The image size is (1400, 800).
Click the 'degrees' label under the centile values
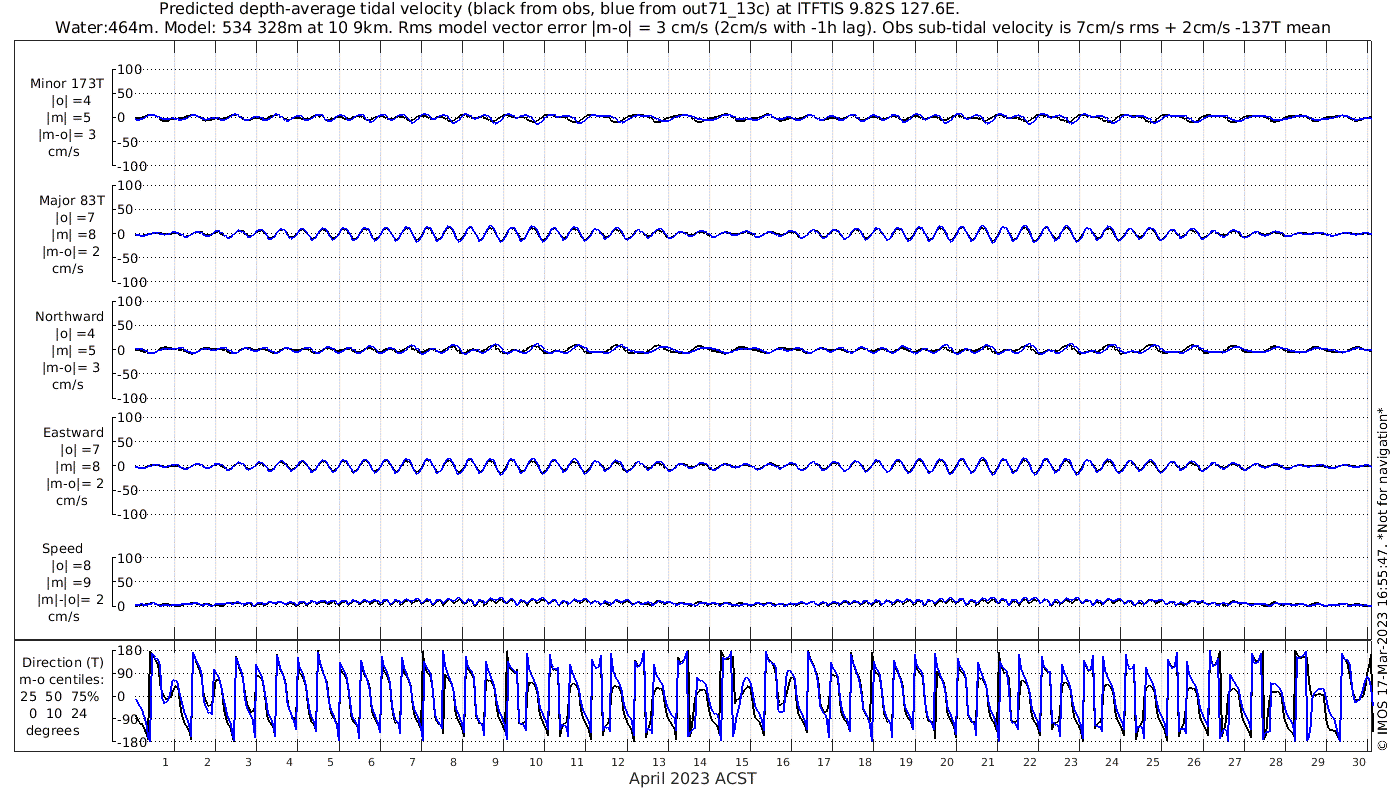(x=53, y=730)
